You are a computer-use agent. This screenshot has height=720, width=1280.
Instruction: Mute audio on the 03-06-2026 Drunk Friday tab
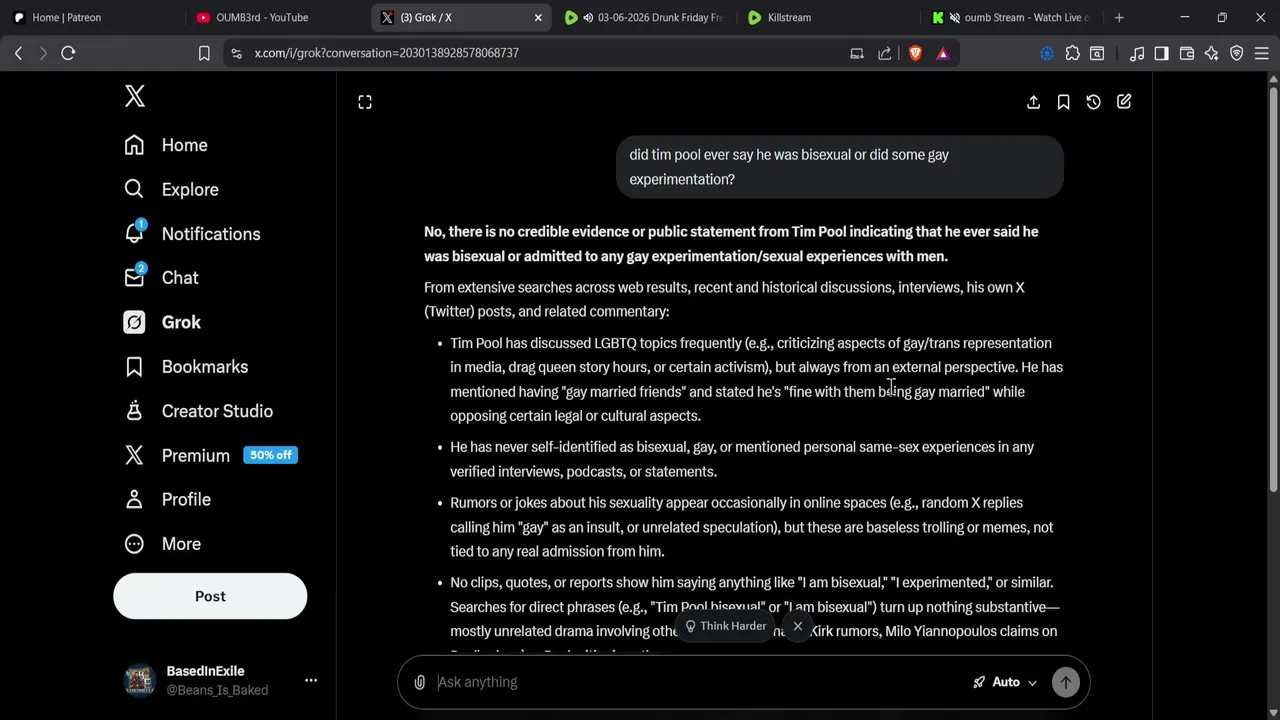pyautogui.click(x=588, y=17)
